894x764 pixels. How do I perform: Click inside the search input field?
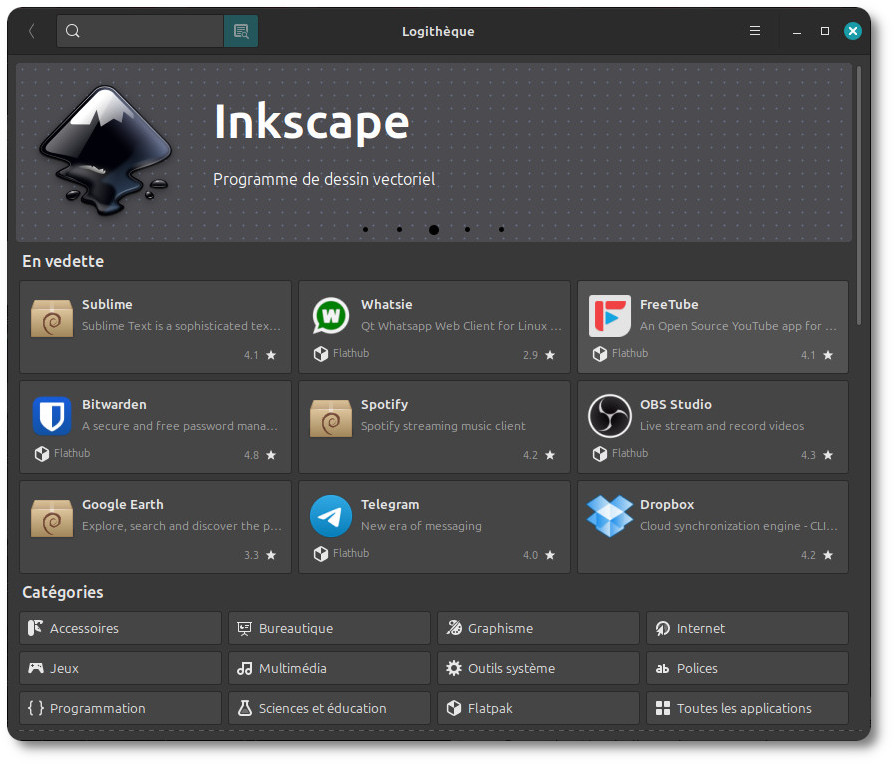(x=150, y=31)
